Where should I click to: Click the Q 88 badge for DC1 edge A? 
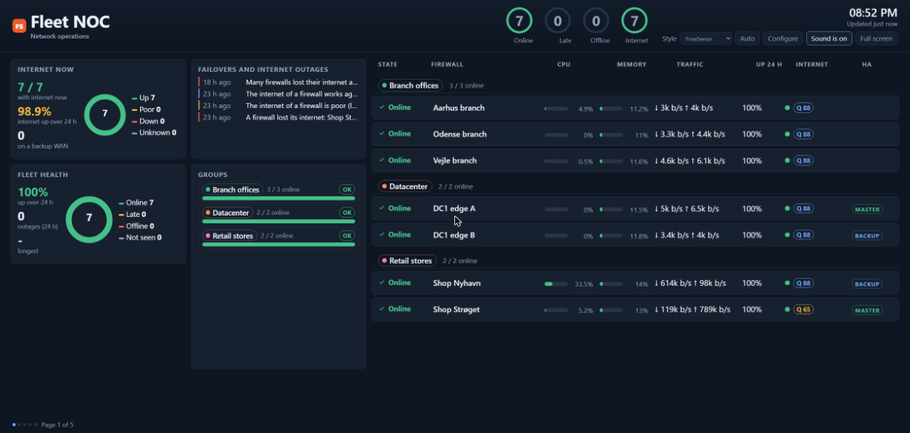coord(803,208)
